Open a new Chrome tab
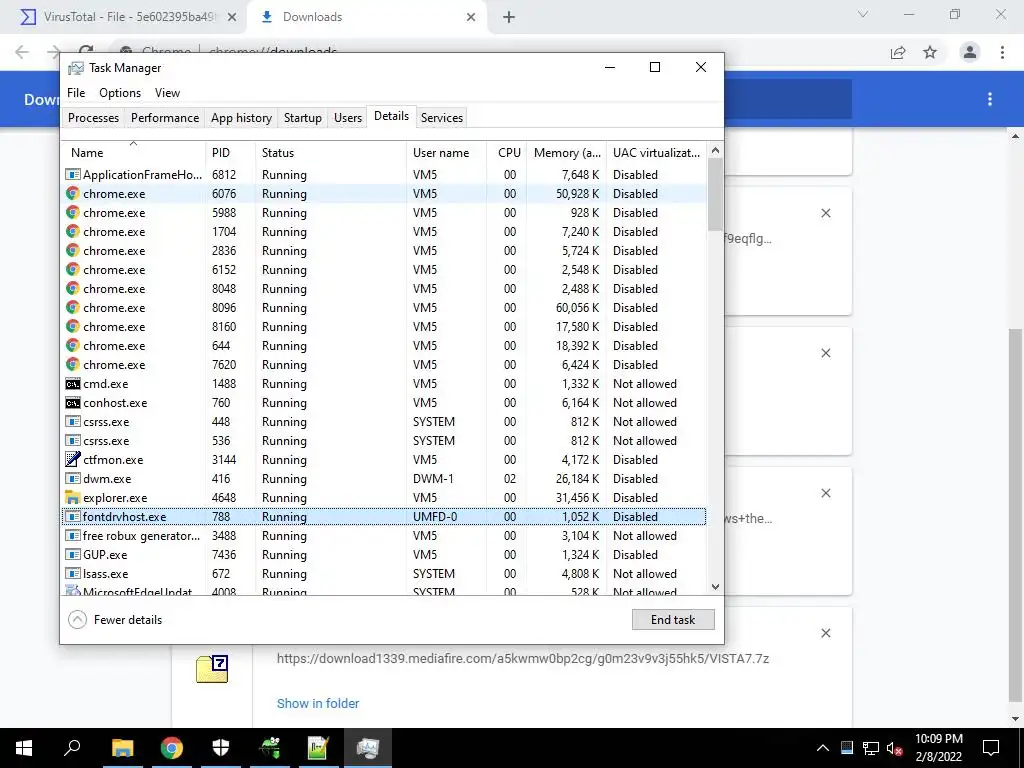Screen dimensions: 1024x768 (x=509, y=17)
